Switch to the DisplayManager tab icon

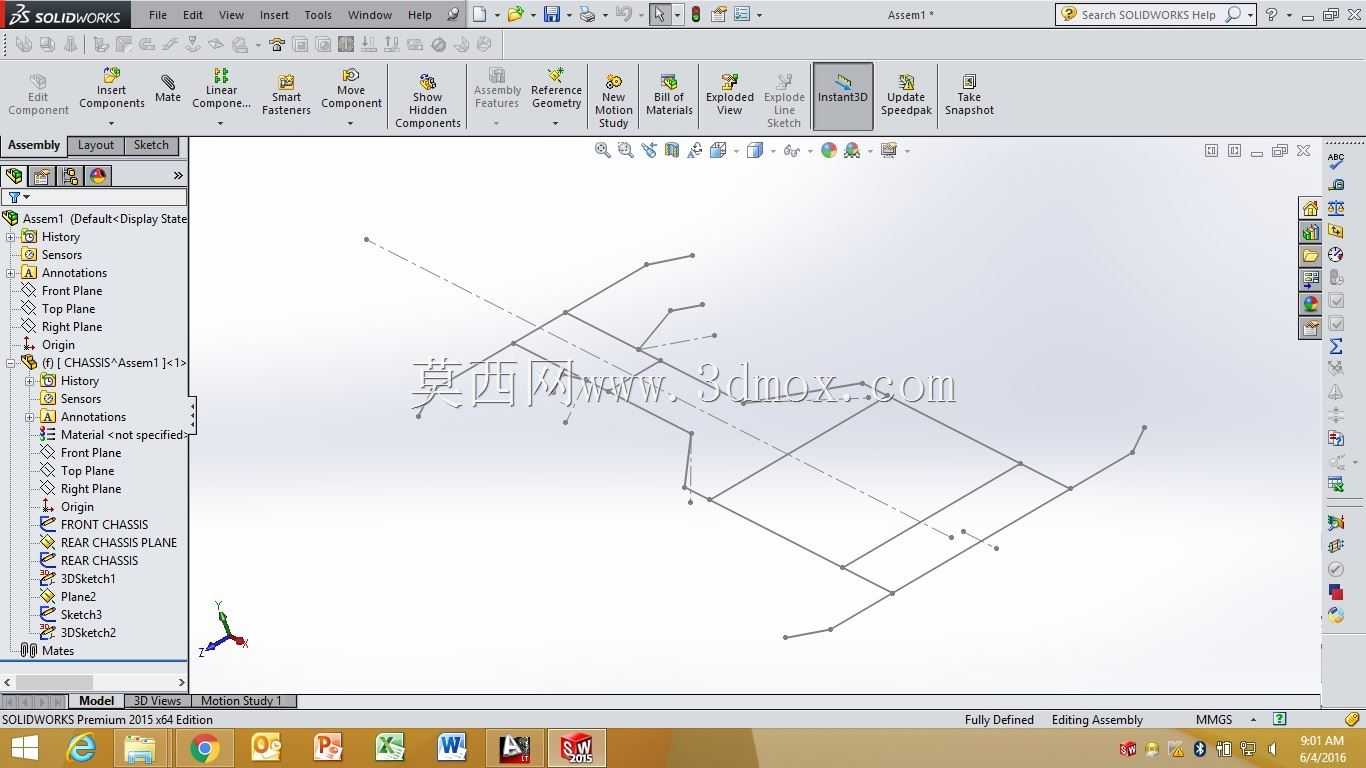pos(98,176)
